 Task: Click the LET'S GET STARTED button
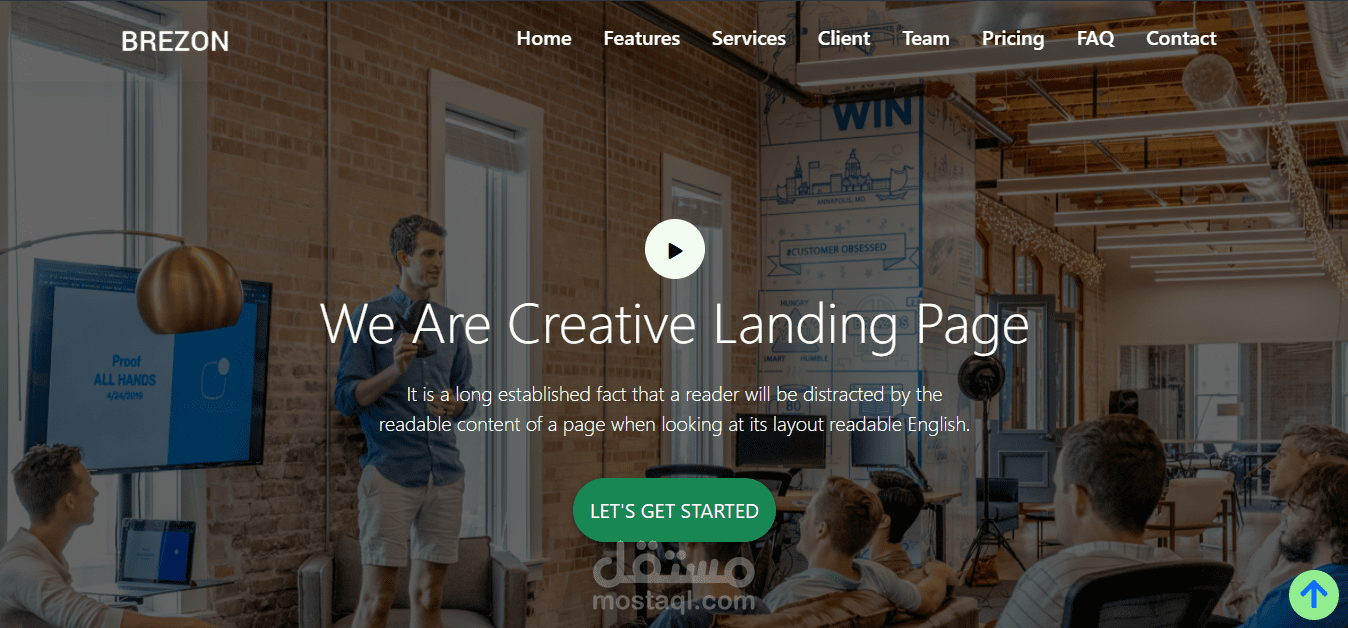pos(675,510)
